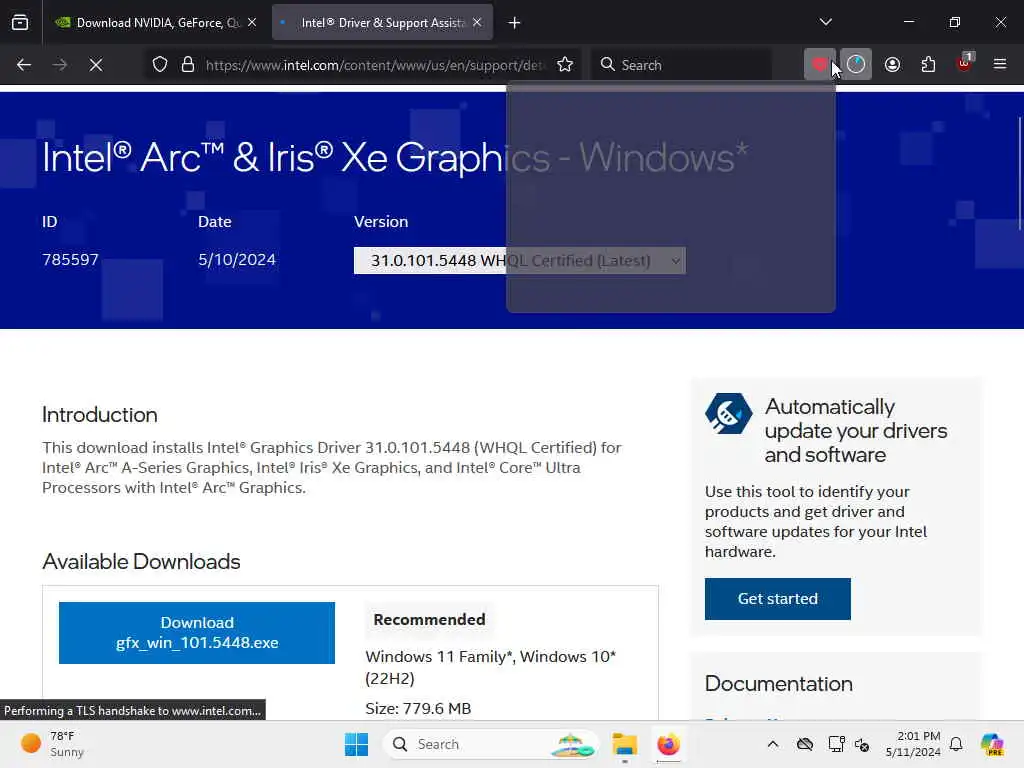Open the Extensions puzzle piece menu

coord(928,65)
